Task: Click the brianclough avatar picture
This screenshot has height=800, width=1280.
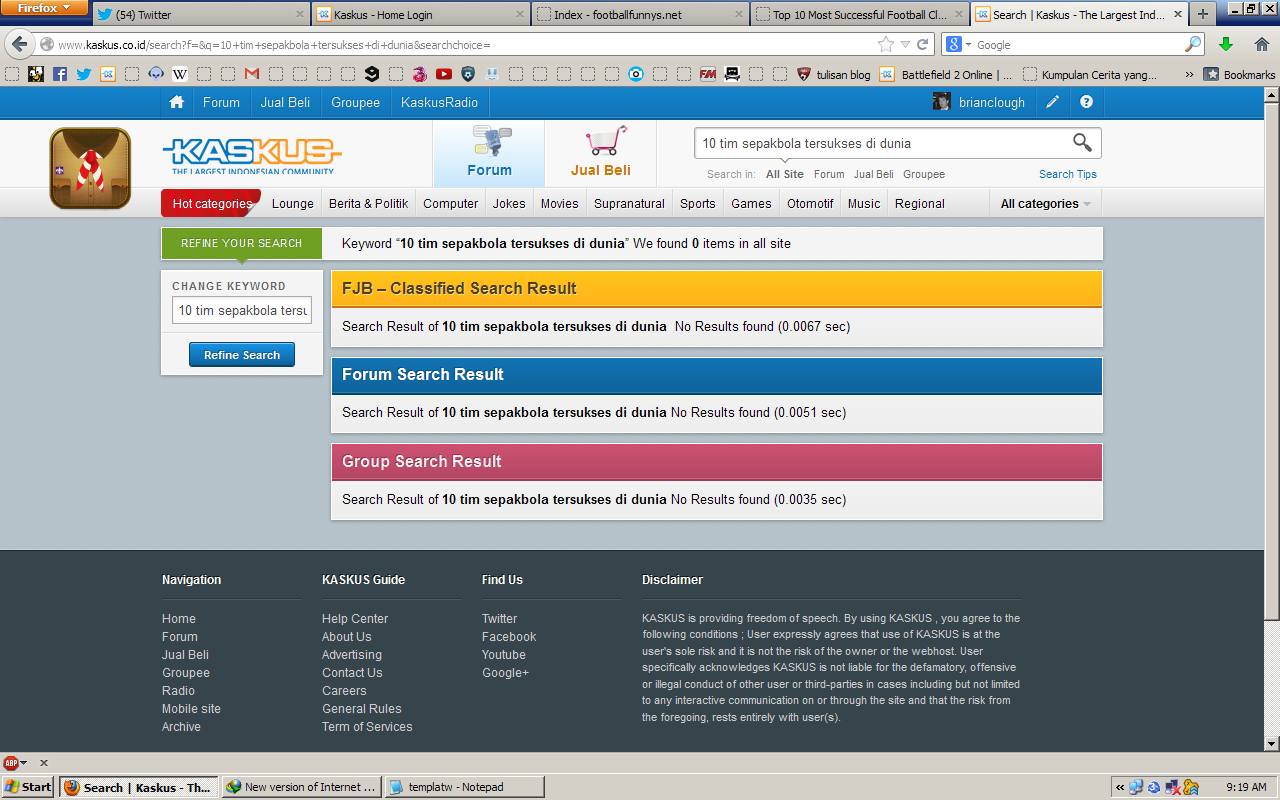Action: point(942,102)
